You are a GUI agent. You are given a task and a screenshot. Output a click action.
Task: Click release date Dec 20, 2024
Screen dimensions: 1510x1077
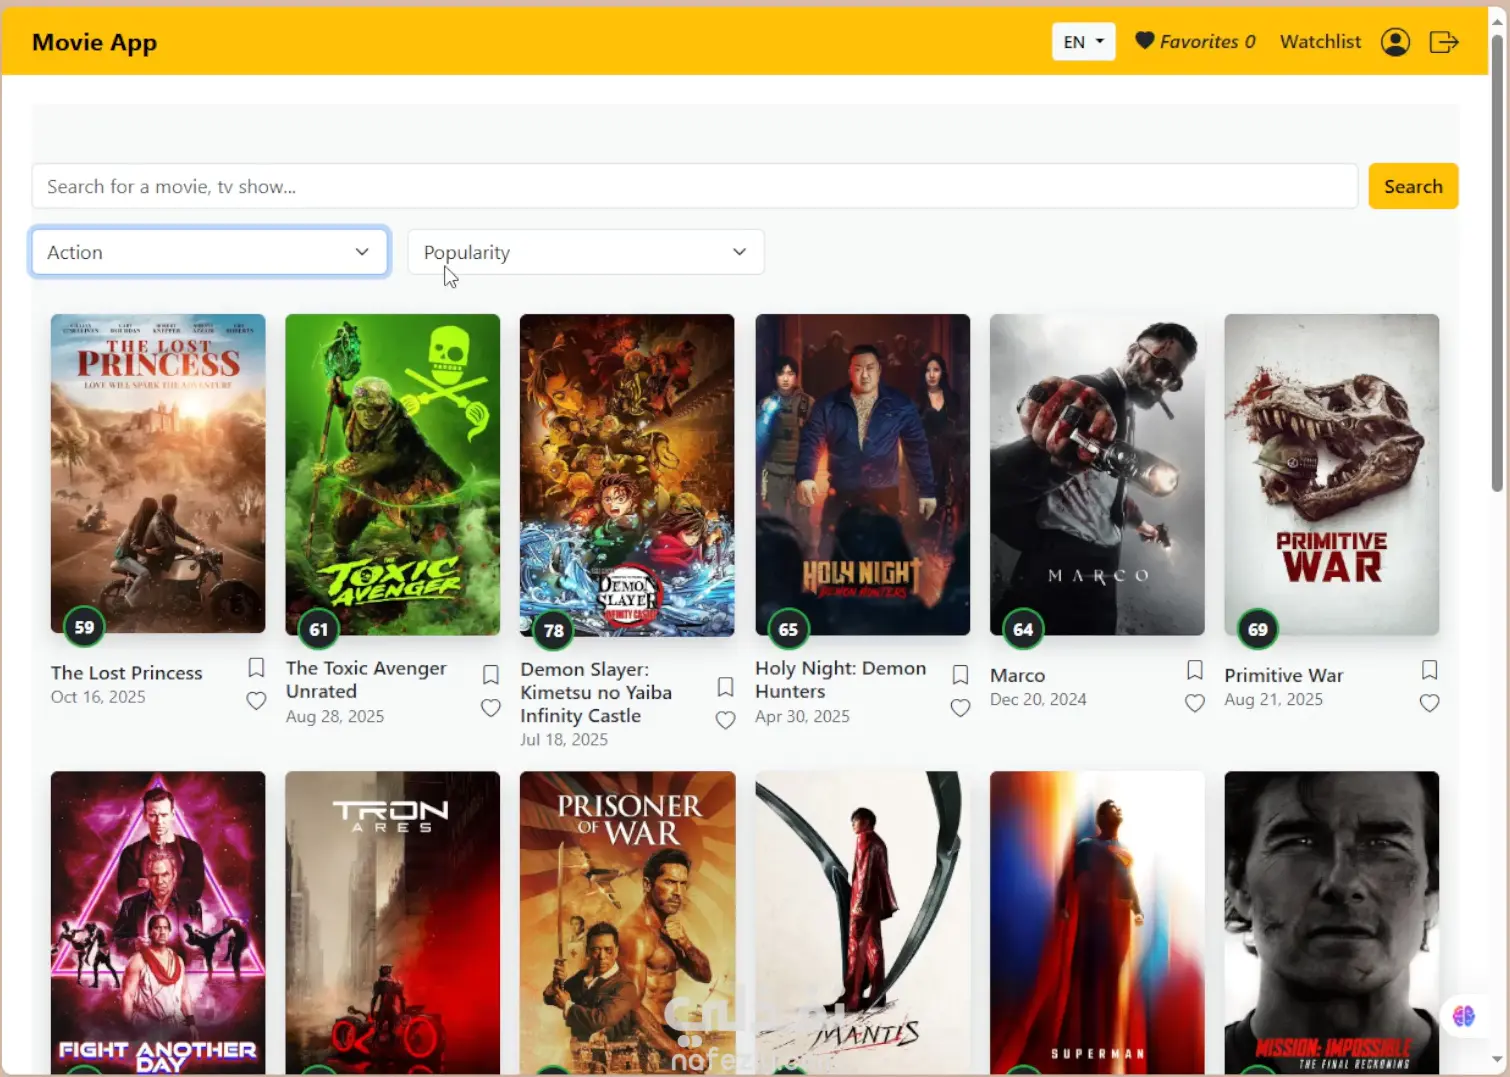coord(1038,700)
